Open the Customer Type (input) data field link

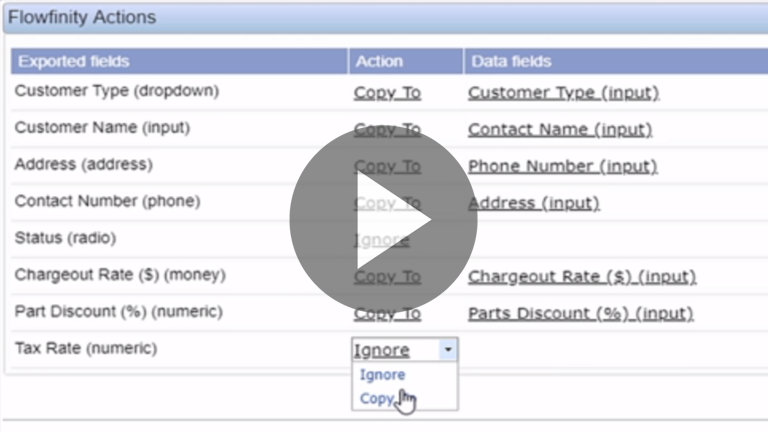pos(563,93)
